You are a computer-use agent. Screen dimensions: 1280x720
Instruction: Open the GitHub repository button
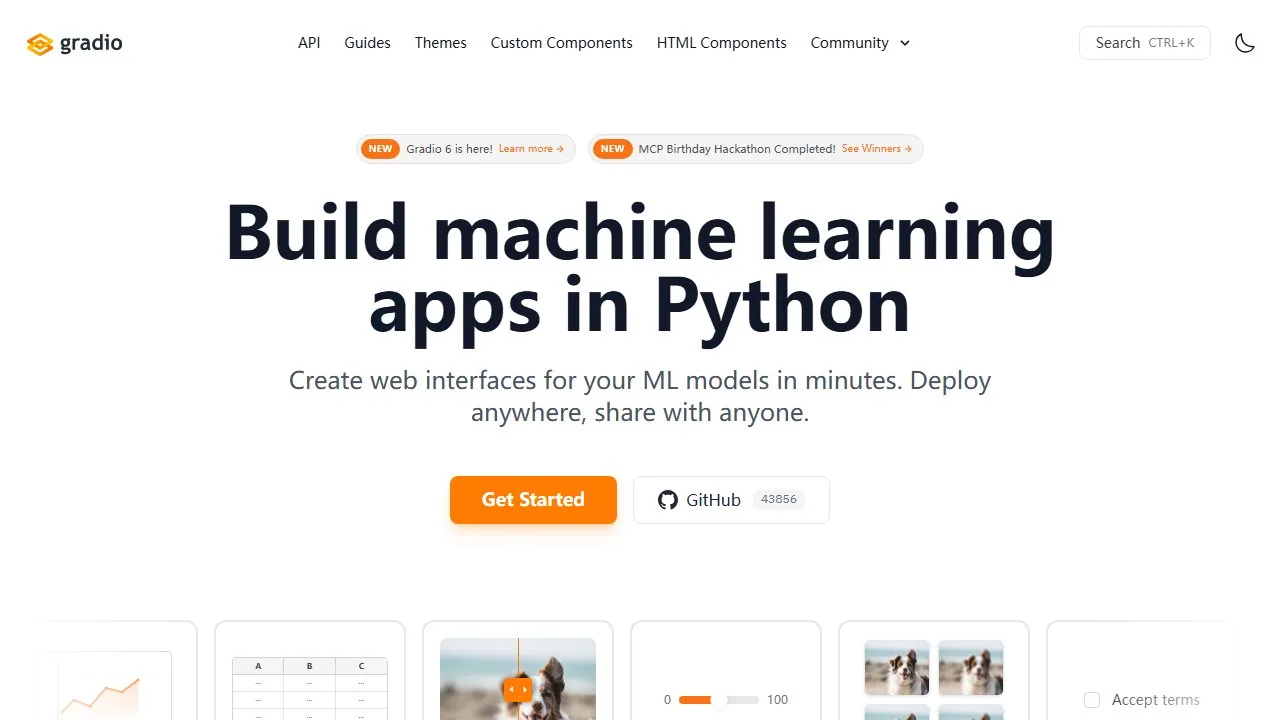(x=731, y=500)
